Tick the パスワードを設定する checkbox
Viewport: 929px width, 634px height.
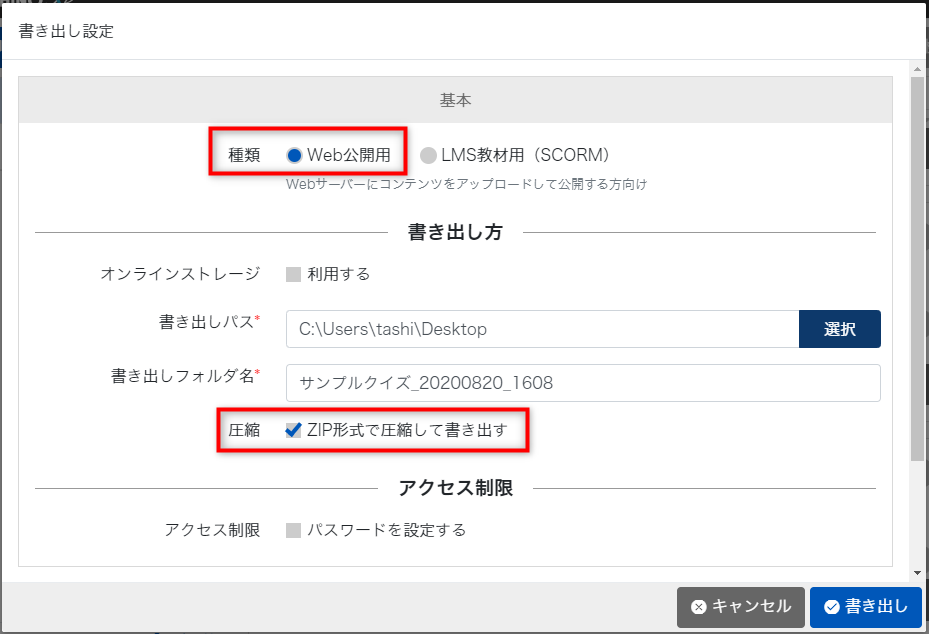(x=294, y=530)
